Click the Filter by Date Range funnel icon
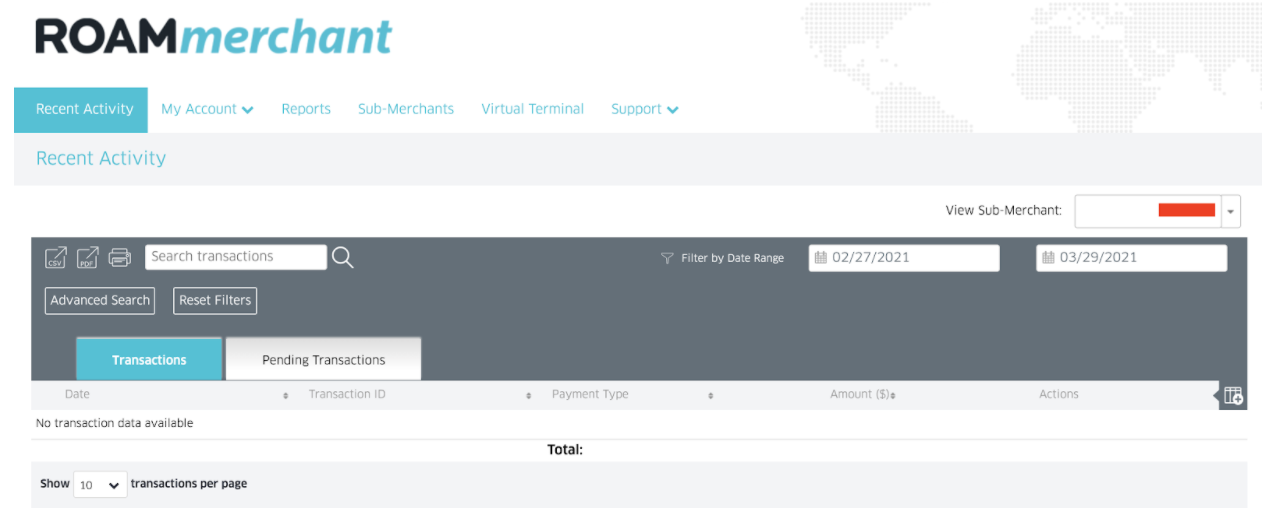Viewport: 1274px width, 524px height. (667, 258)
